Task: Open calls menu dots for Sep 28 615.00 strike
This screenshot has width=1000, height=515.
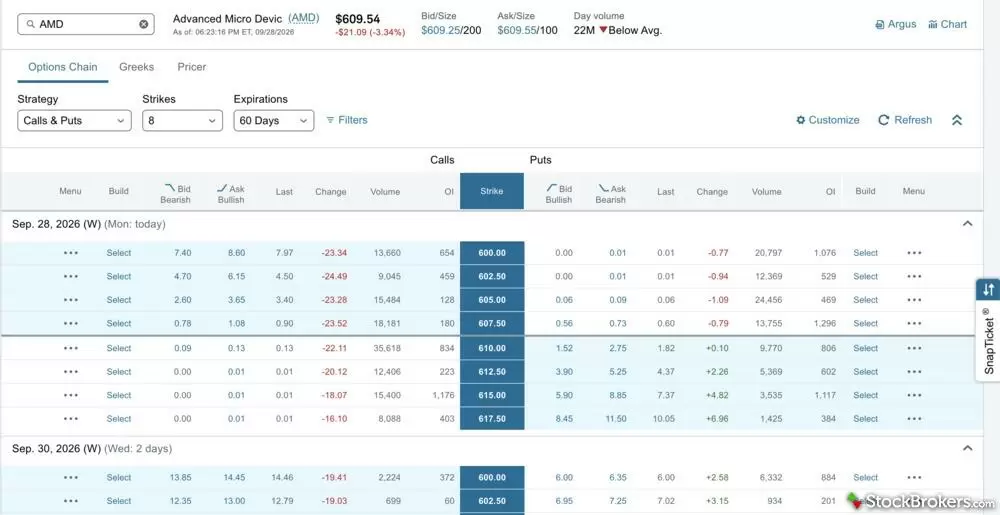Action: click(71, 396)
